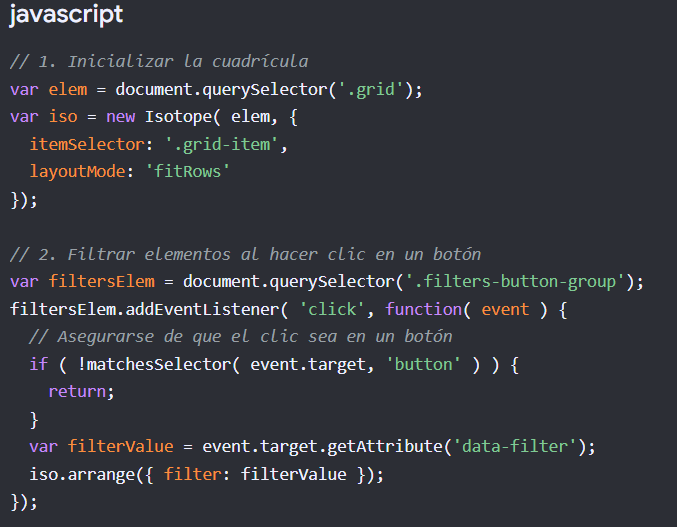This screenshot has height=527, width=677.
Task: Click 'addEventListener' in the code
Action: [x=202, y=309]
